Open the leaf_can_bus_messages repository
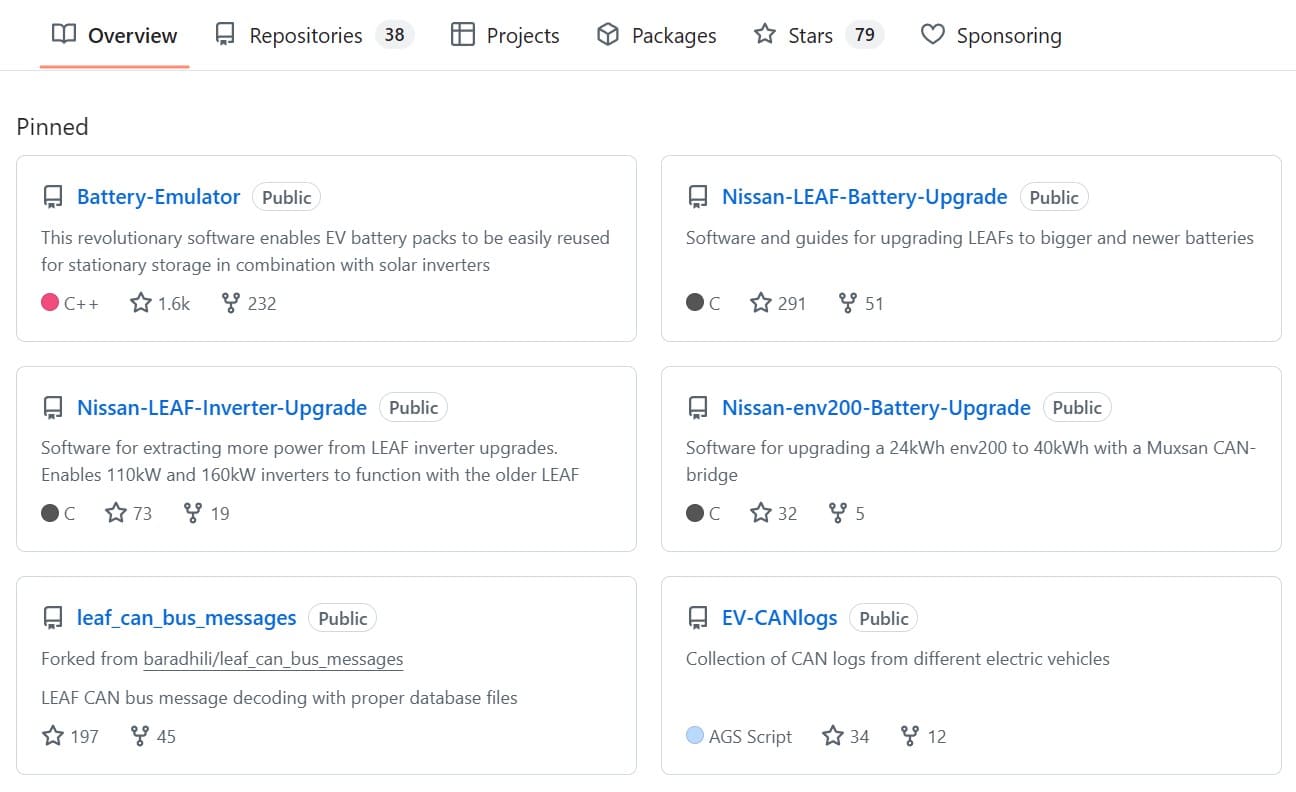The height and width of the screenshot is (792, 1296). (187, 618)
